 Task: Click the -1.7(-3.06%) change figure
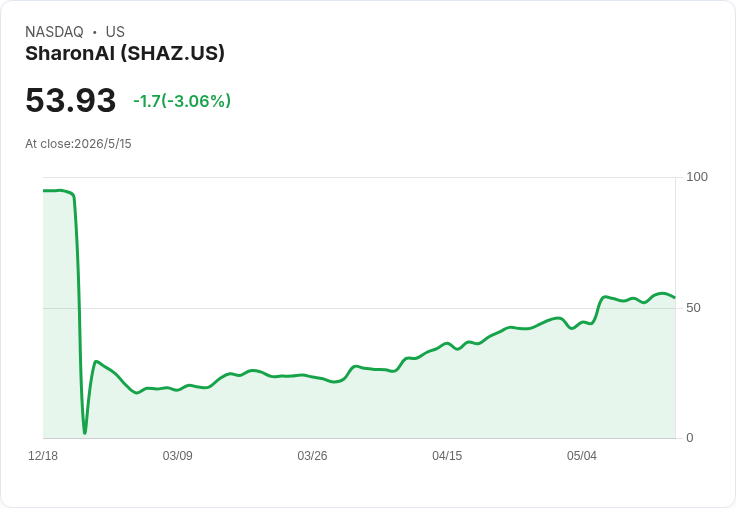pyautogui.click(x=182, y=101)
